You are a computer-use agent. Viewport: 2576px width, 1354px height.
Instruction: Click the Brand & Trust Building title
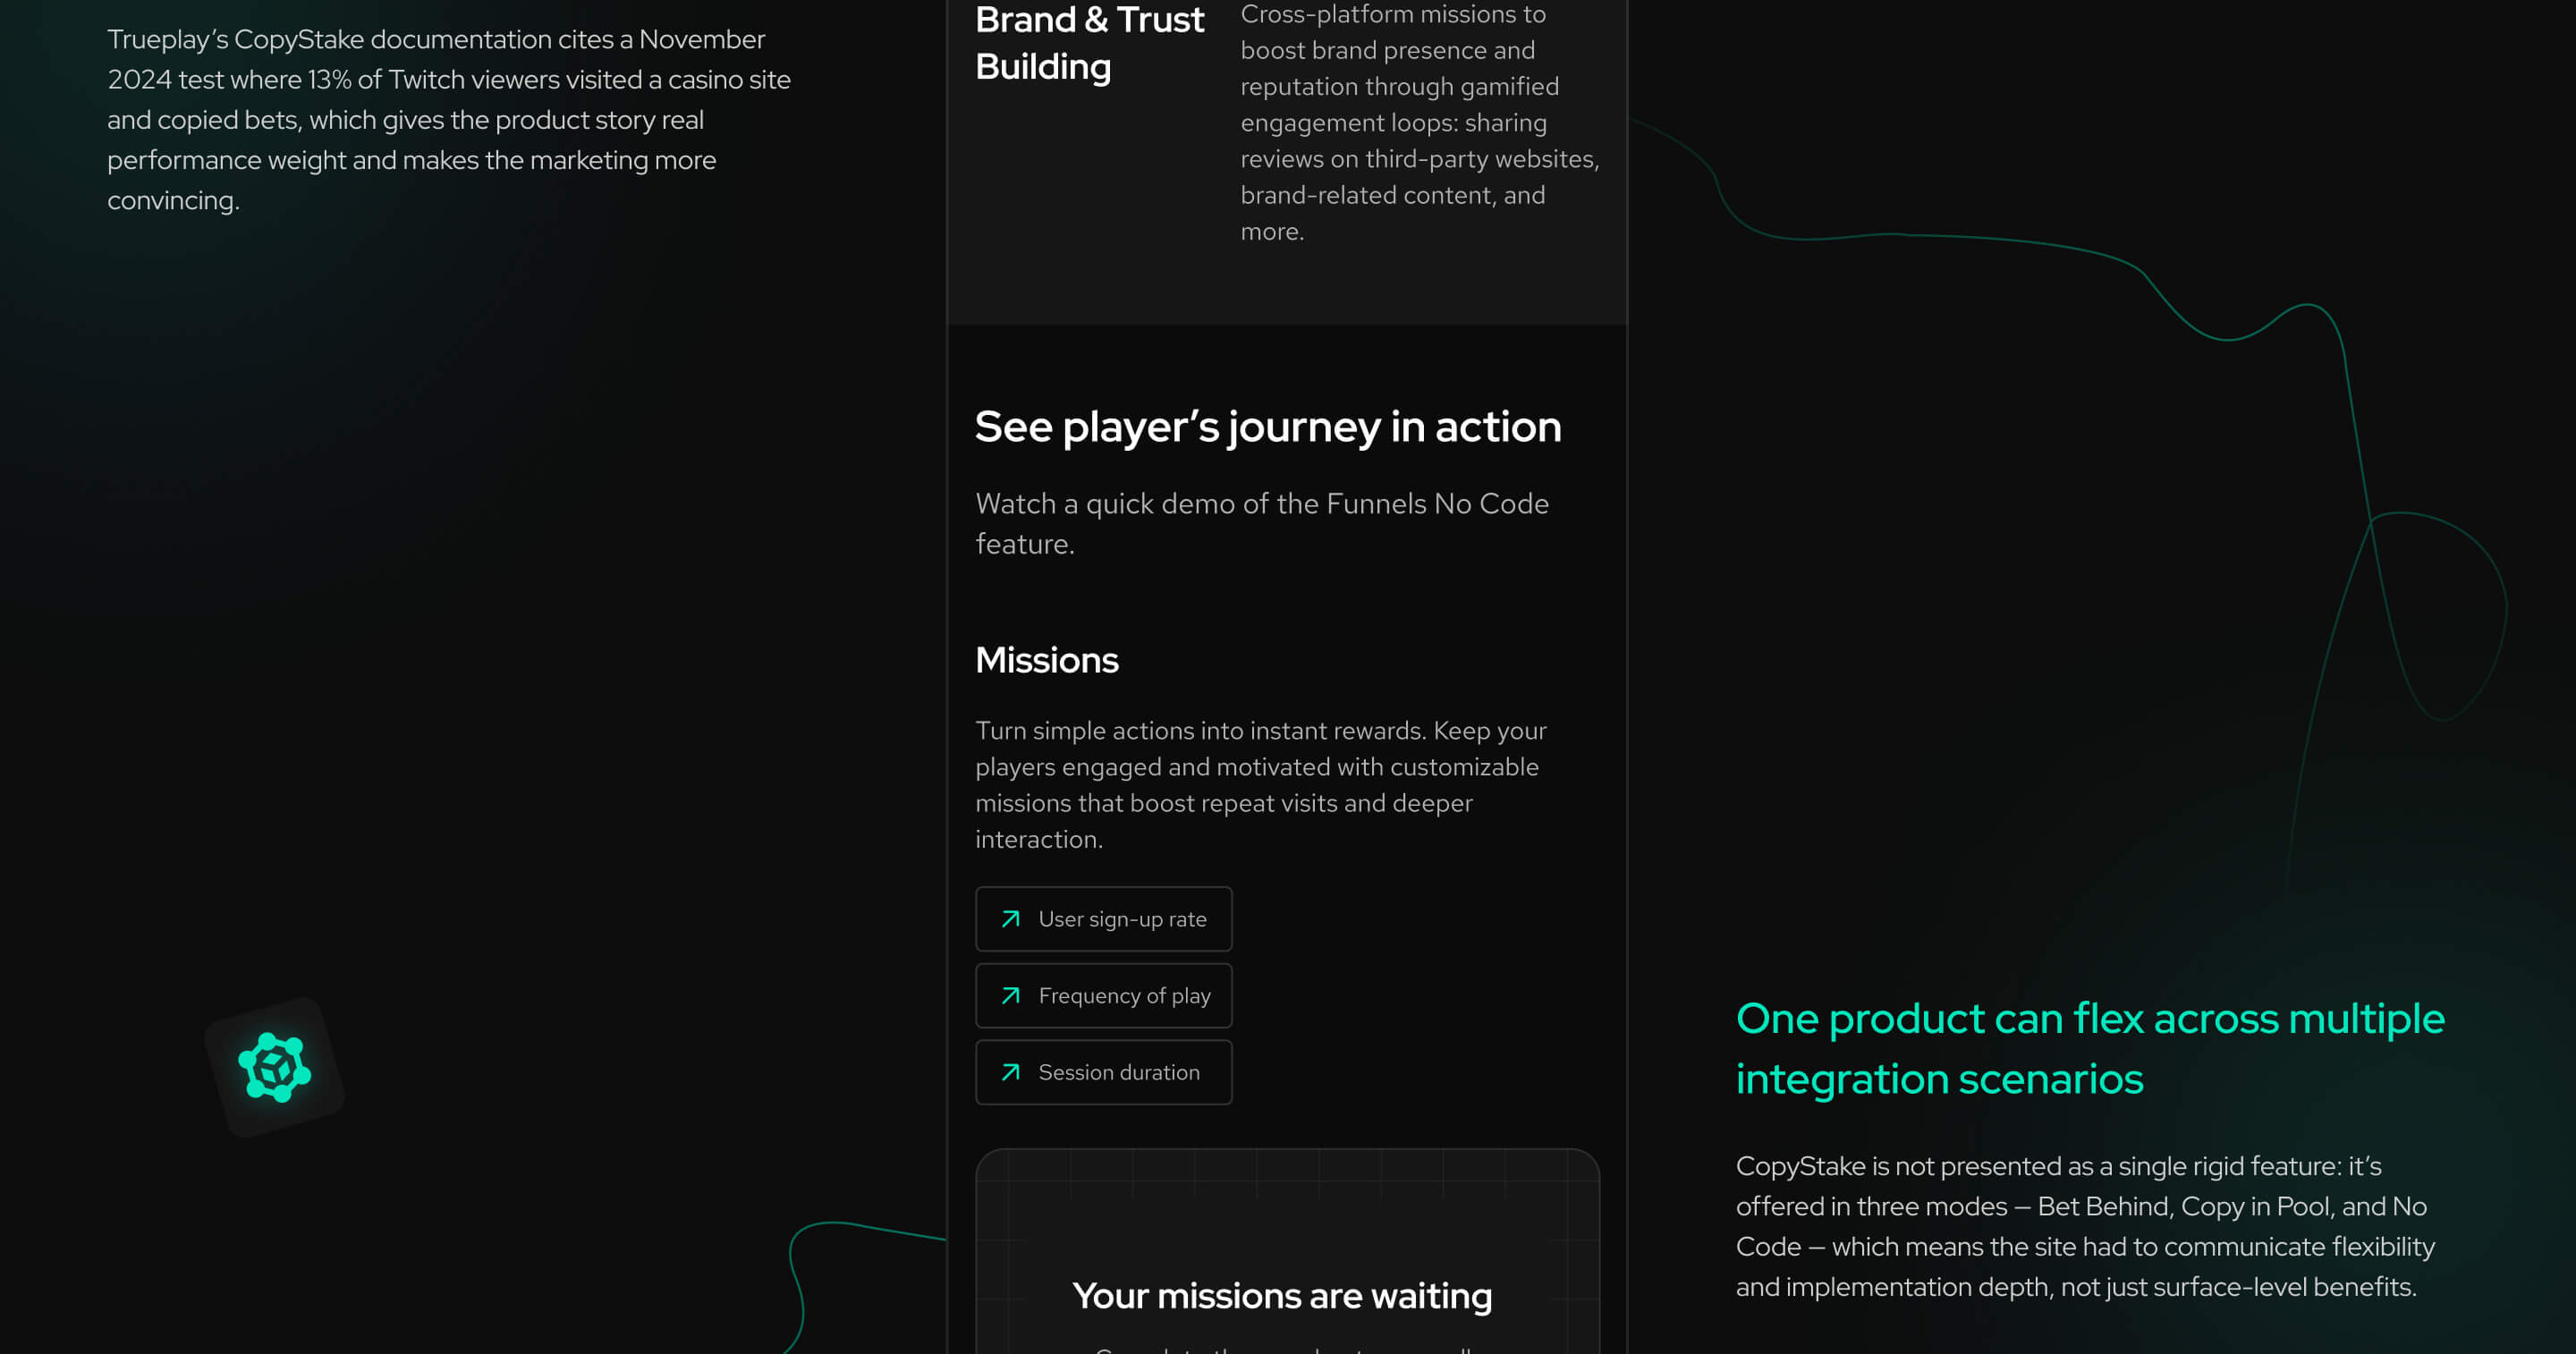click(1090, 43)
